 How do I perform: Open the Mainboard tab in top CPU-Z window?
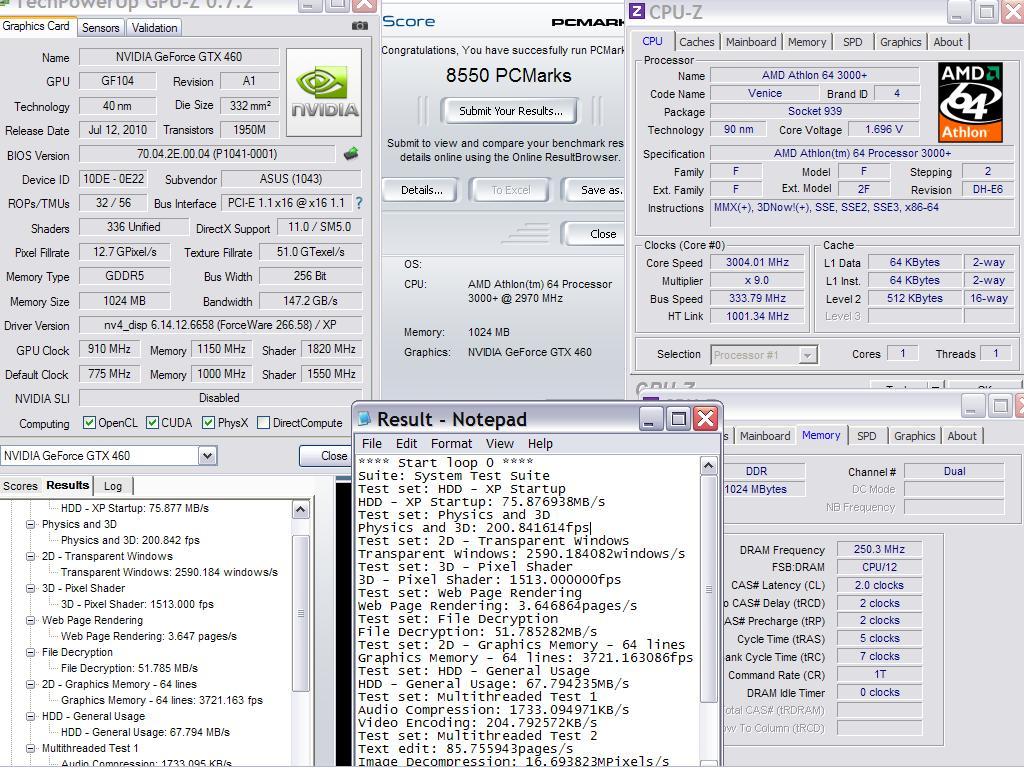coord(751,42)
